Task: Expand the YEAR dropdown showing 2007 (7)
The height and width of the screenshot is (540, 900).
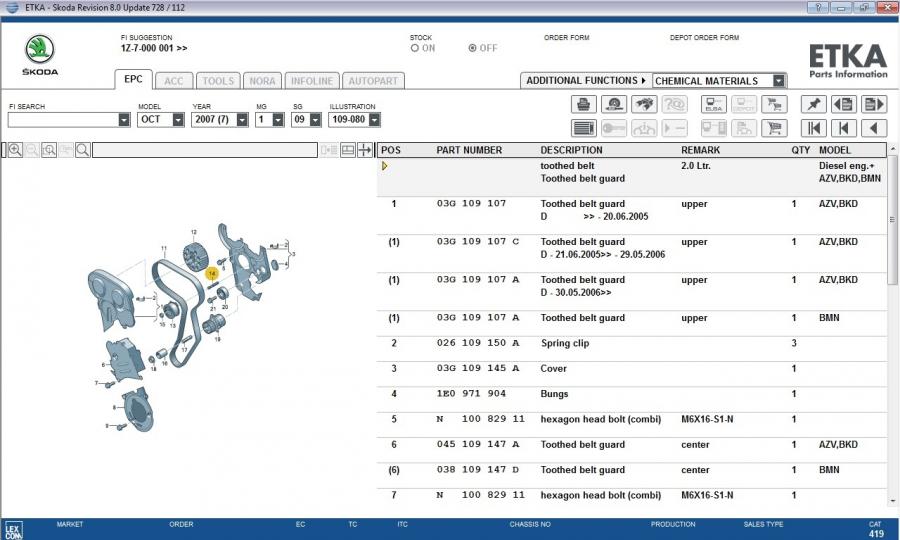Action: (239, 120)
